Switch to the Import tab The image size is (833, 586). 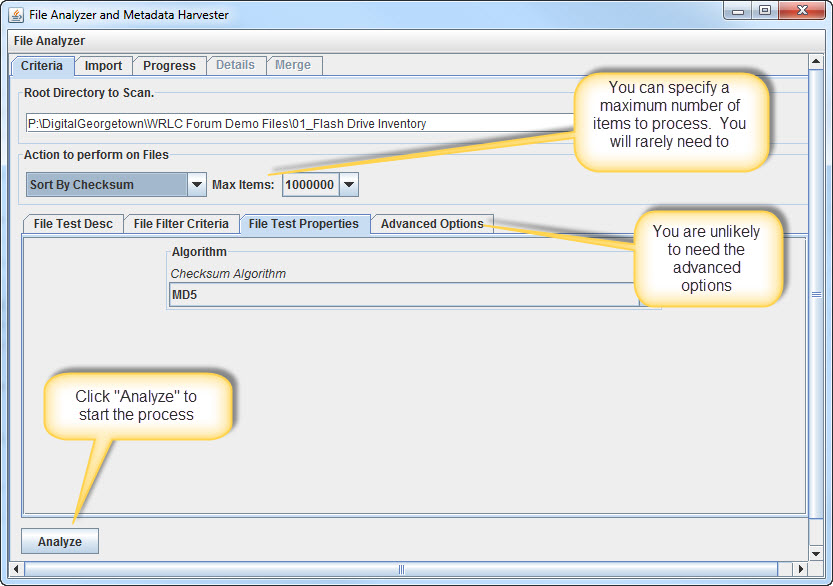point(103,66)
